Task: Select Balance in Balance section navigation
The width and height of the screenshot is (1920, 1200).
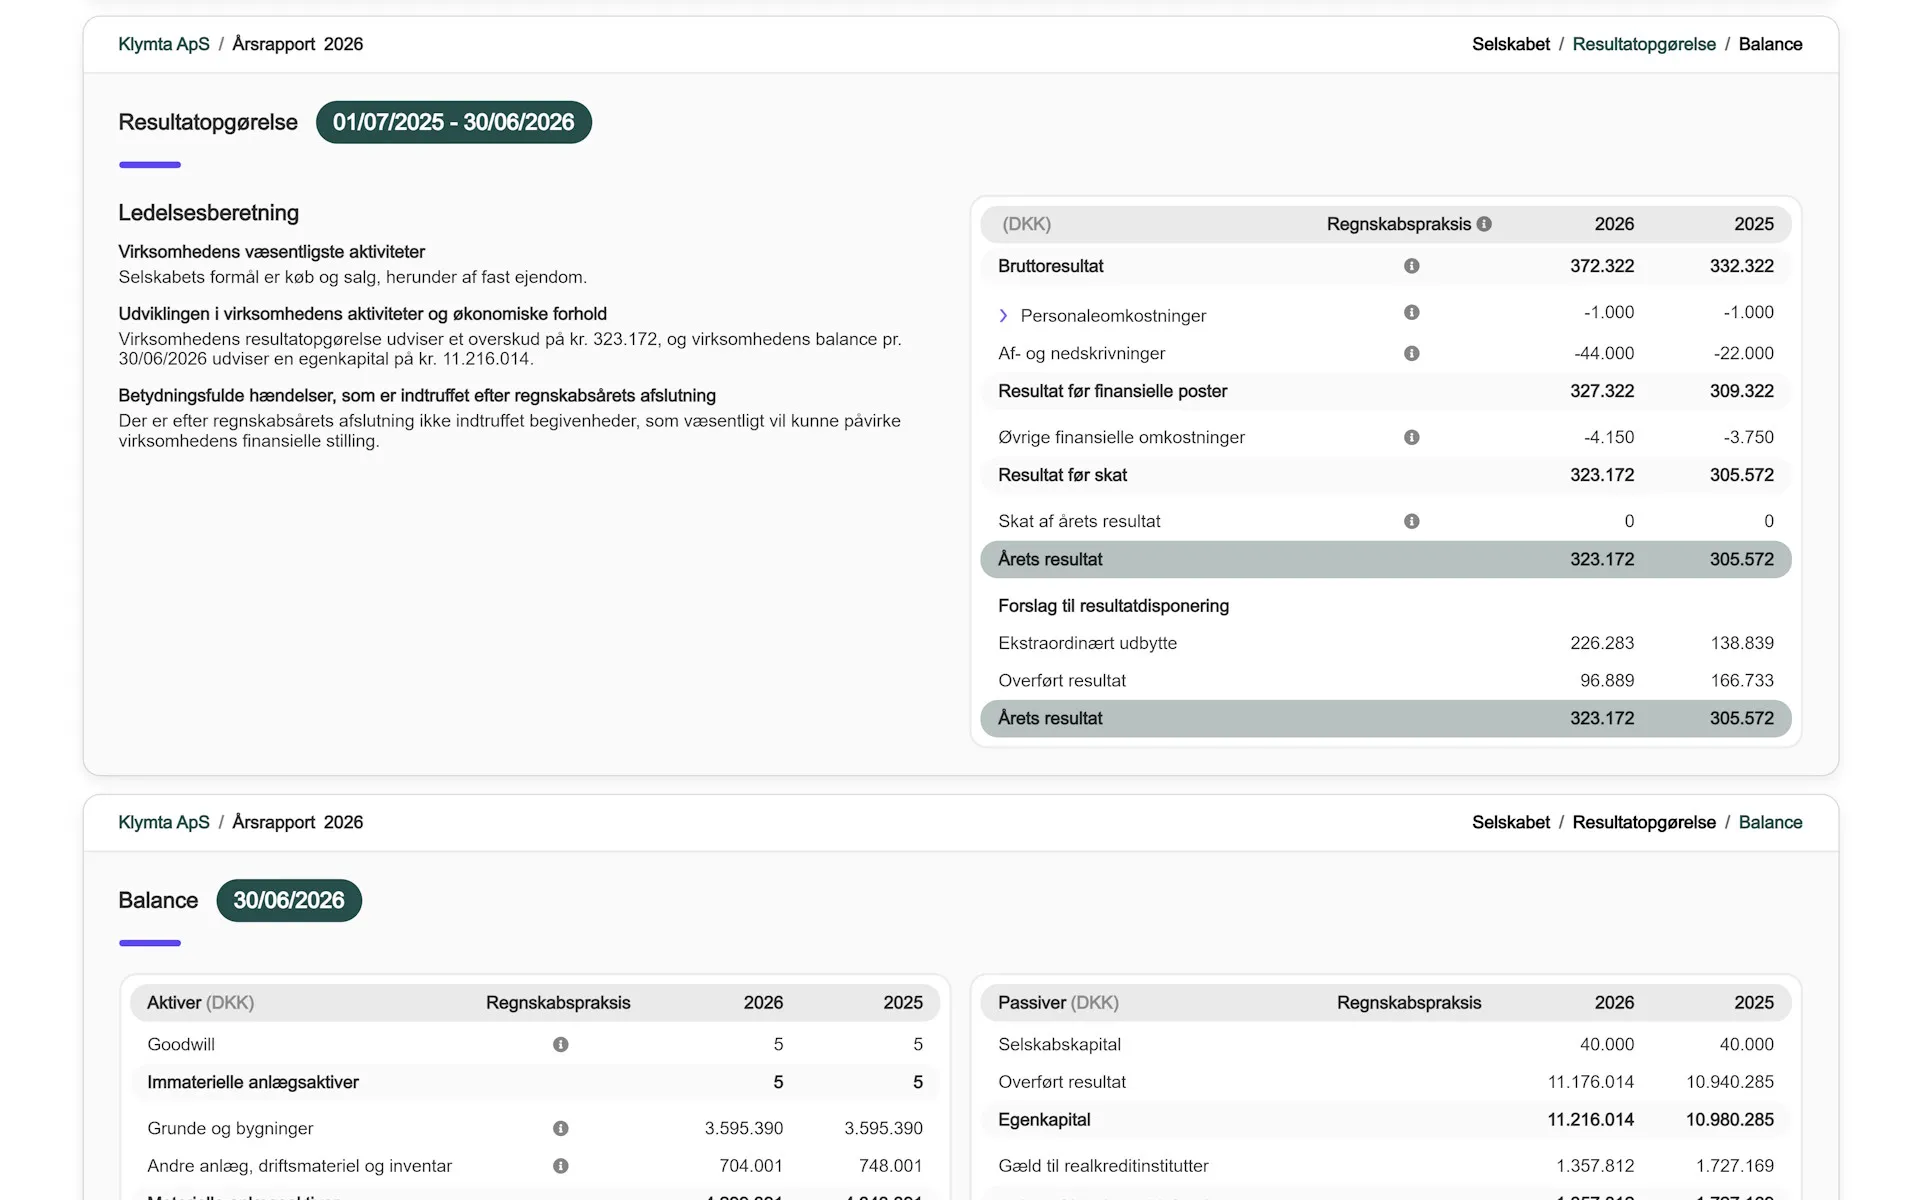Action: click(x=1770, y=822)
